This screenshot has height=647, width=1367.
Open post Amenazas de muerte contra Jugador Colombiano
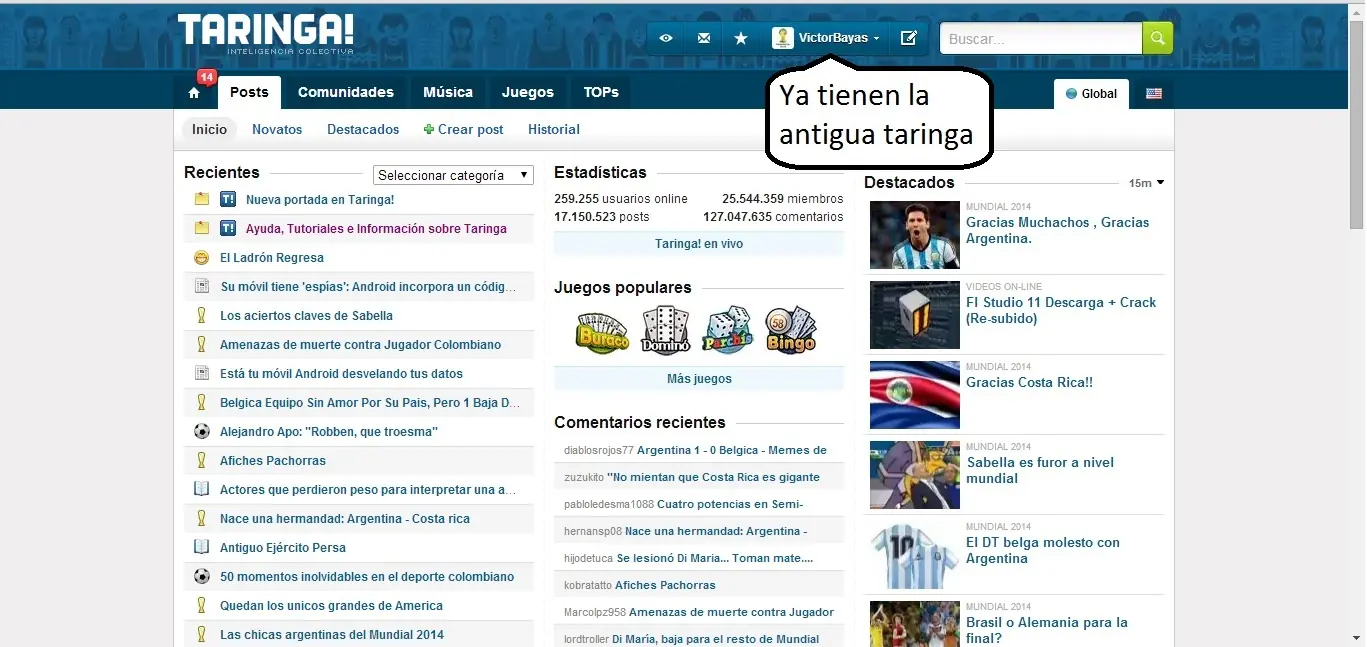coord(360,344)
